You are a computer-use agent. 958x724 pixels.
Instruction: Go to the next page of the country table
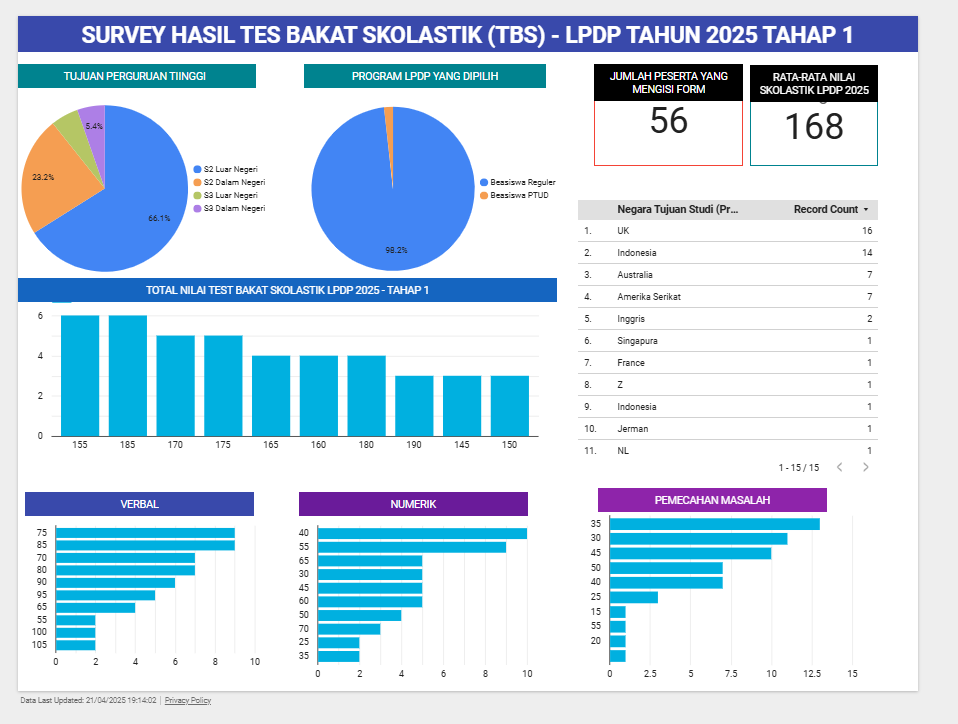coord(865,467)
